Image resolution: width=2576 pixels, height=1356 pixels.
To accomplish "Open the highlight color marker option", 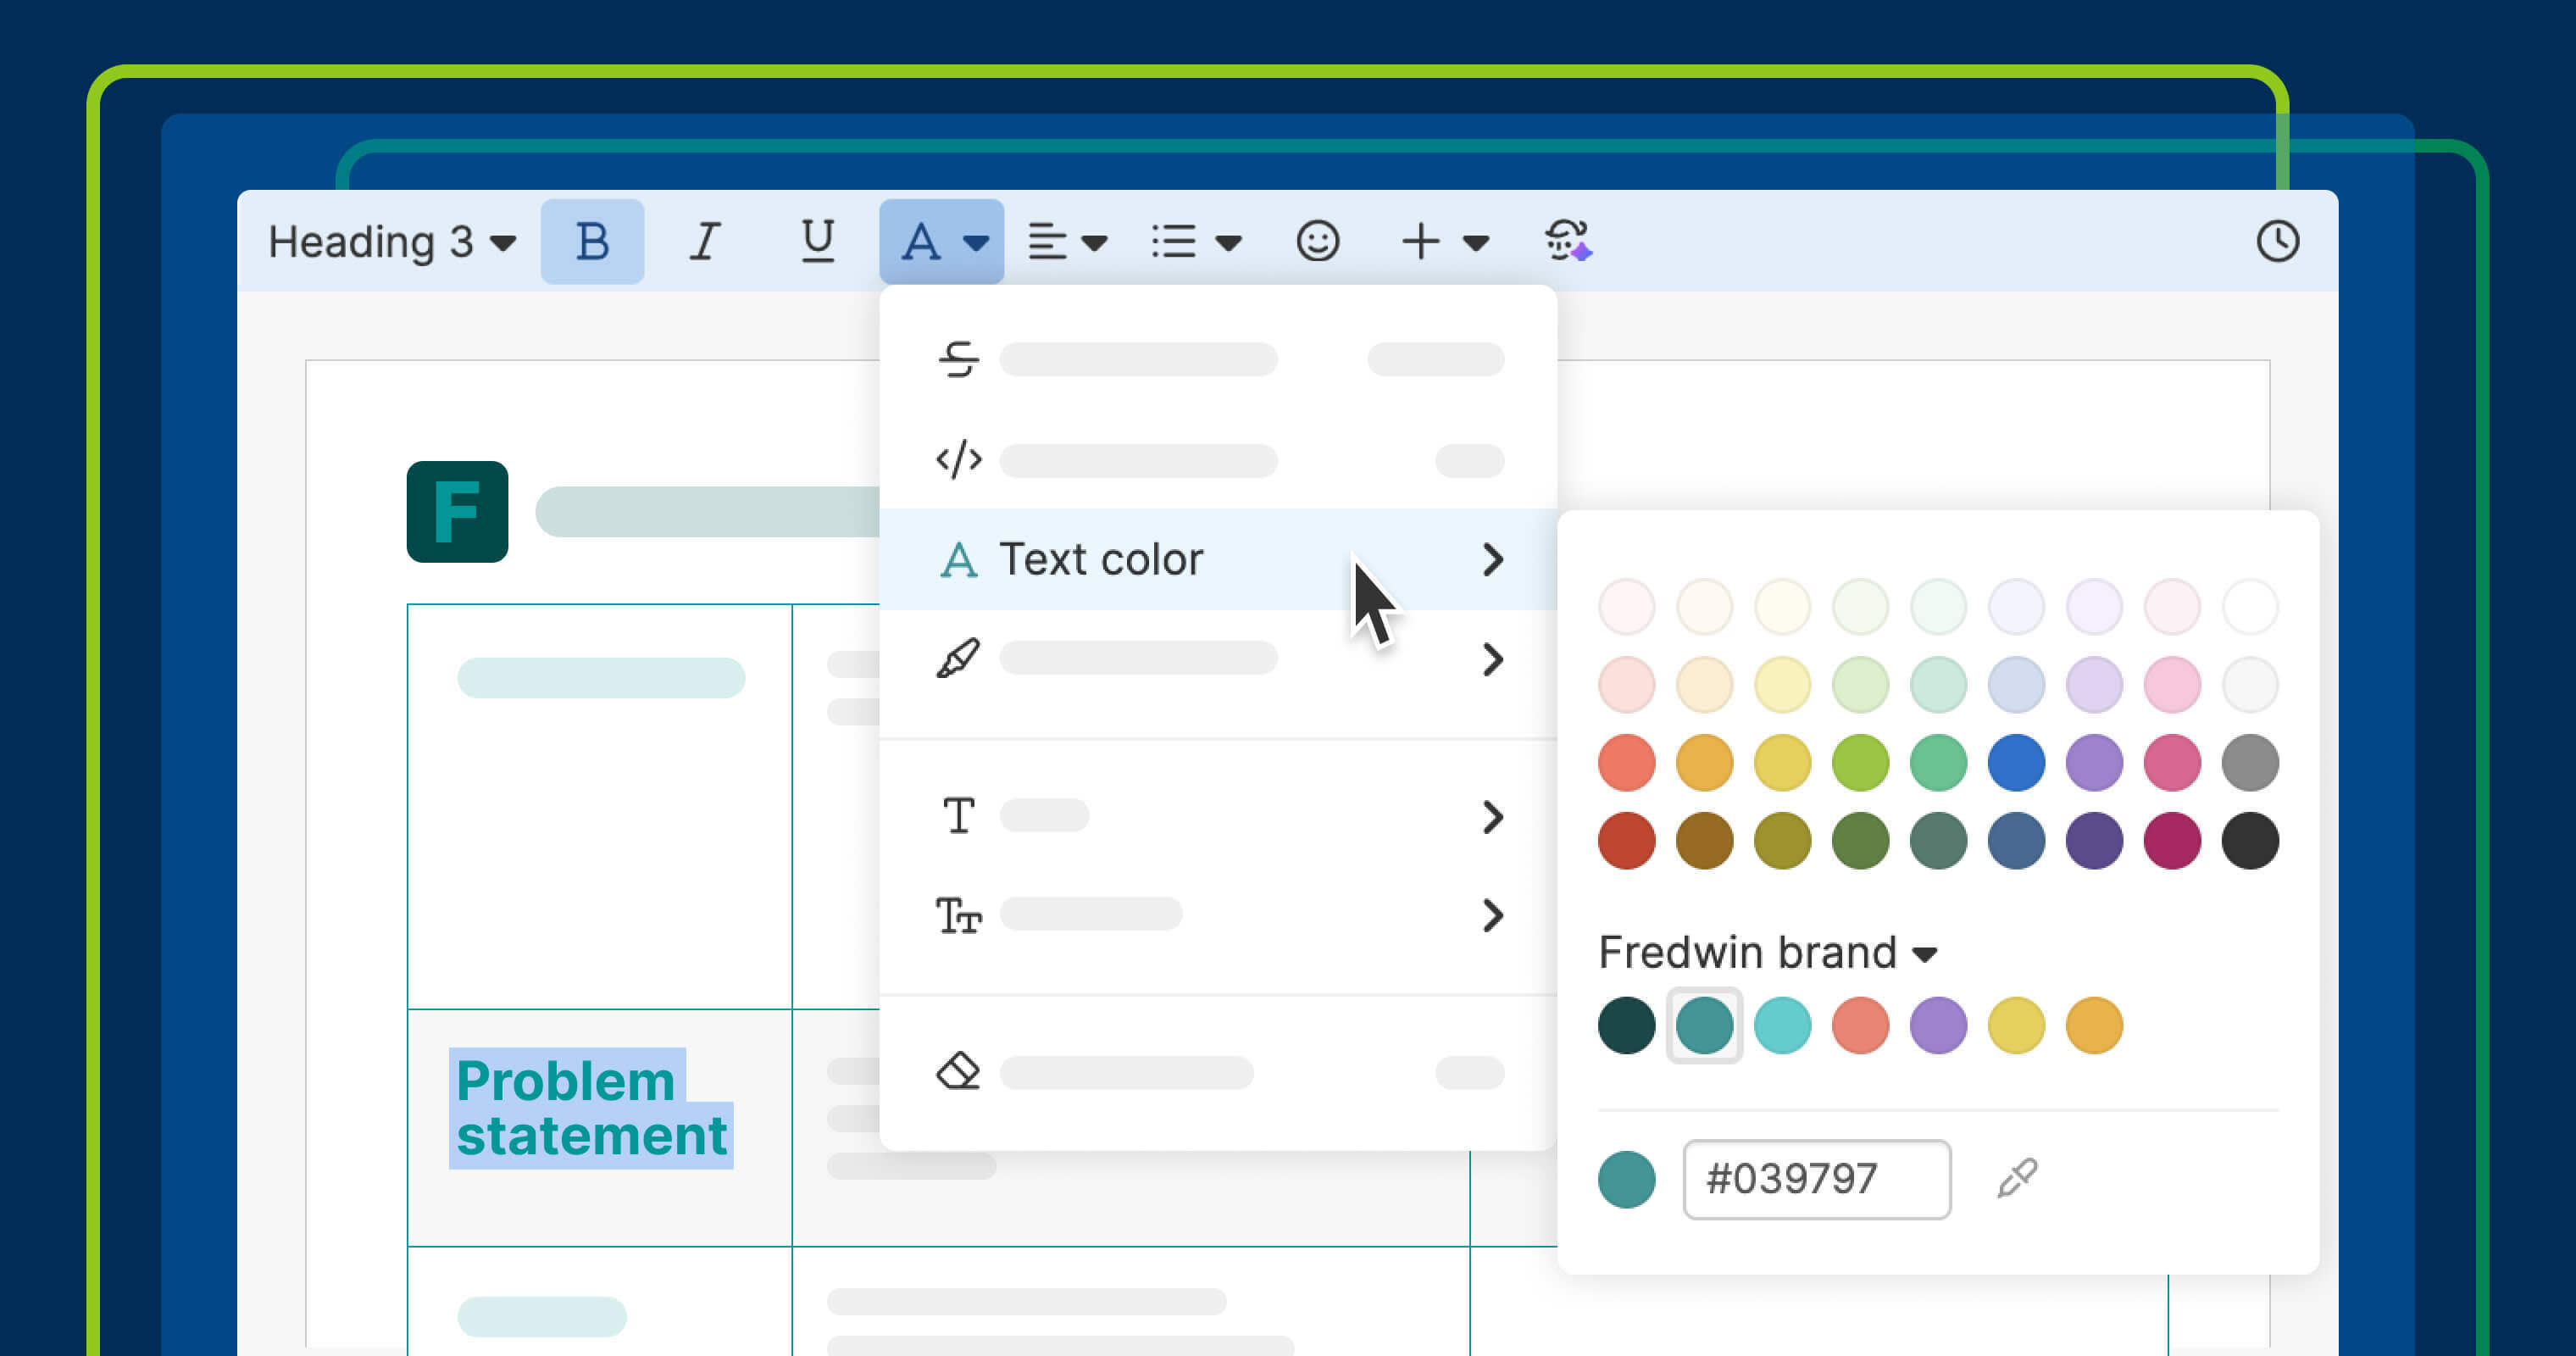I will (x=1218, y=659).
